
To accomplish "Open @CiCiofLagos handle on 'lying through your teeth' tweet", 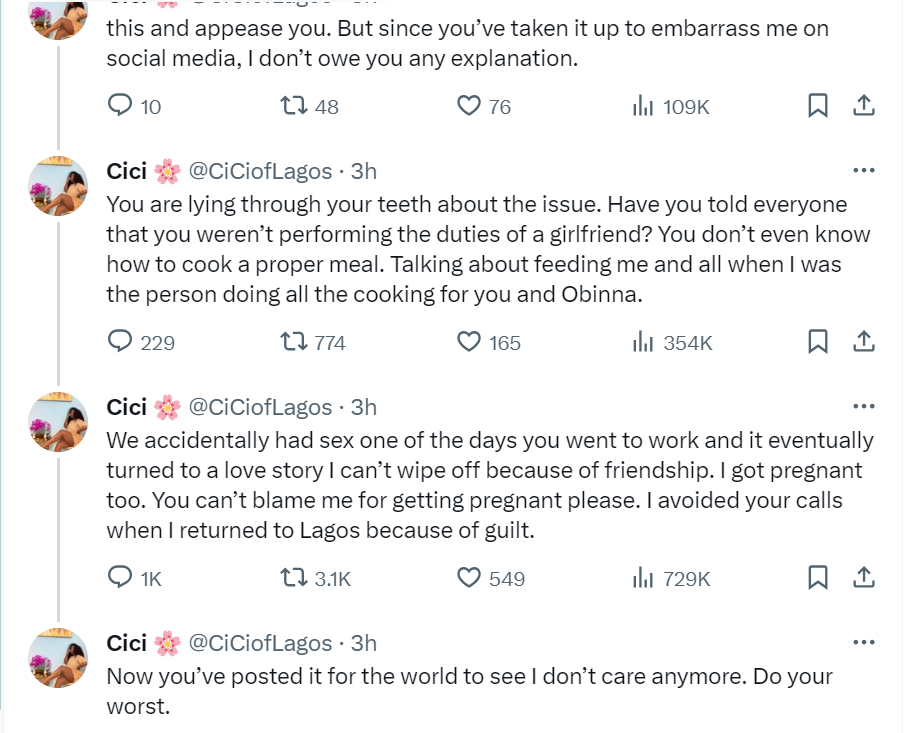I will point(260,171).
